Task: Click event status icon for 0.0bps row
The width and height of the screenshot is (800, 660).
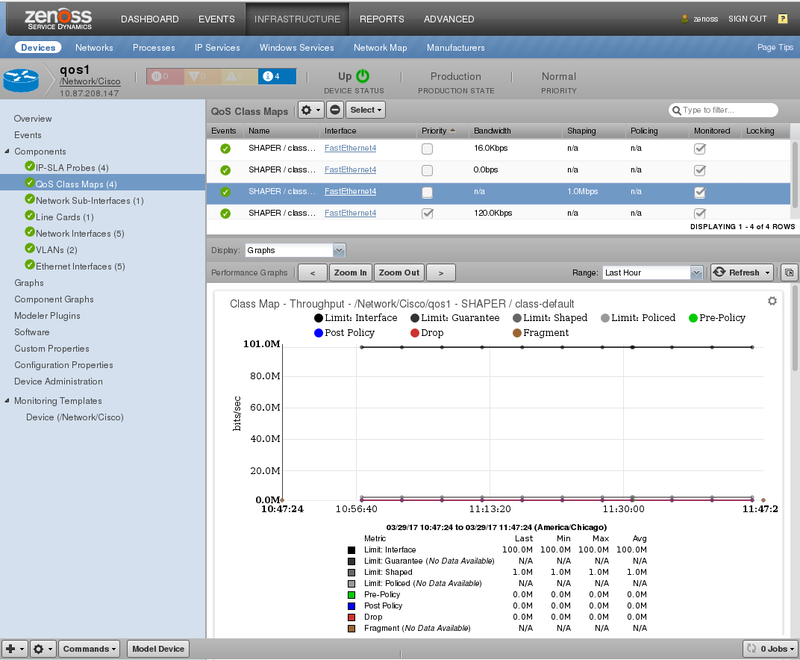Action: pos(225,170)
